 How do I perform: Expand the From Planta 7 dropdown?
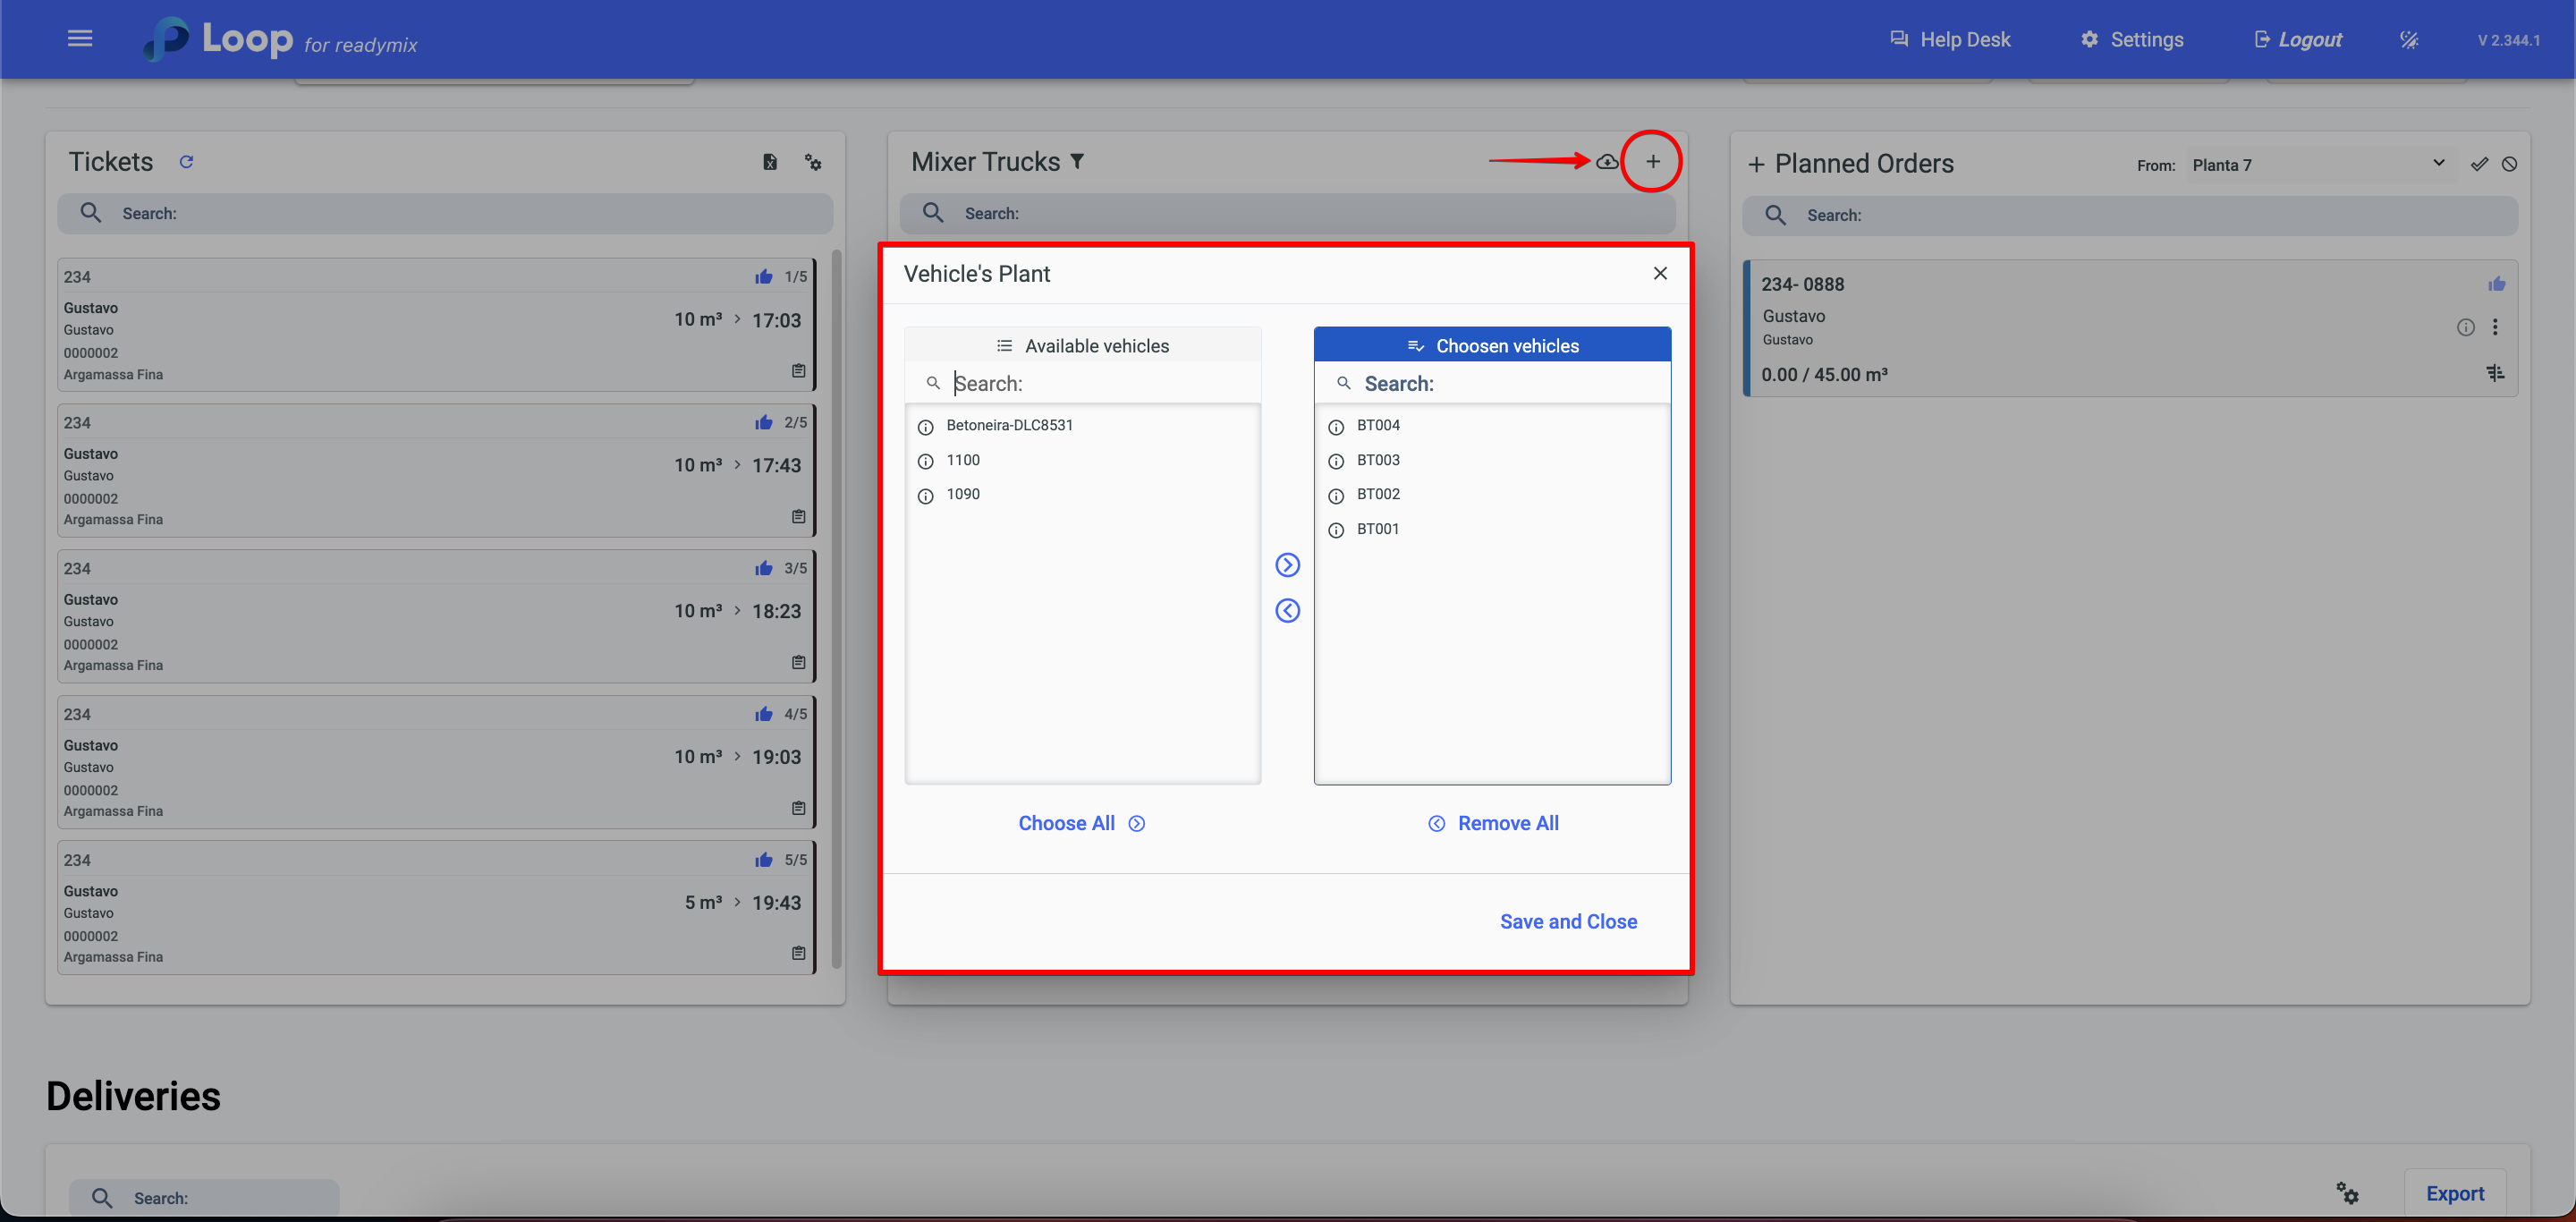pos(2438,164)
